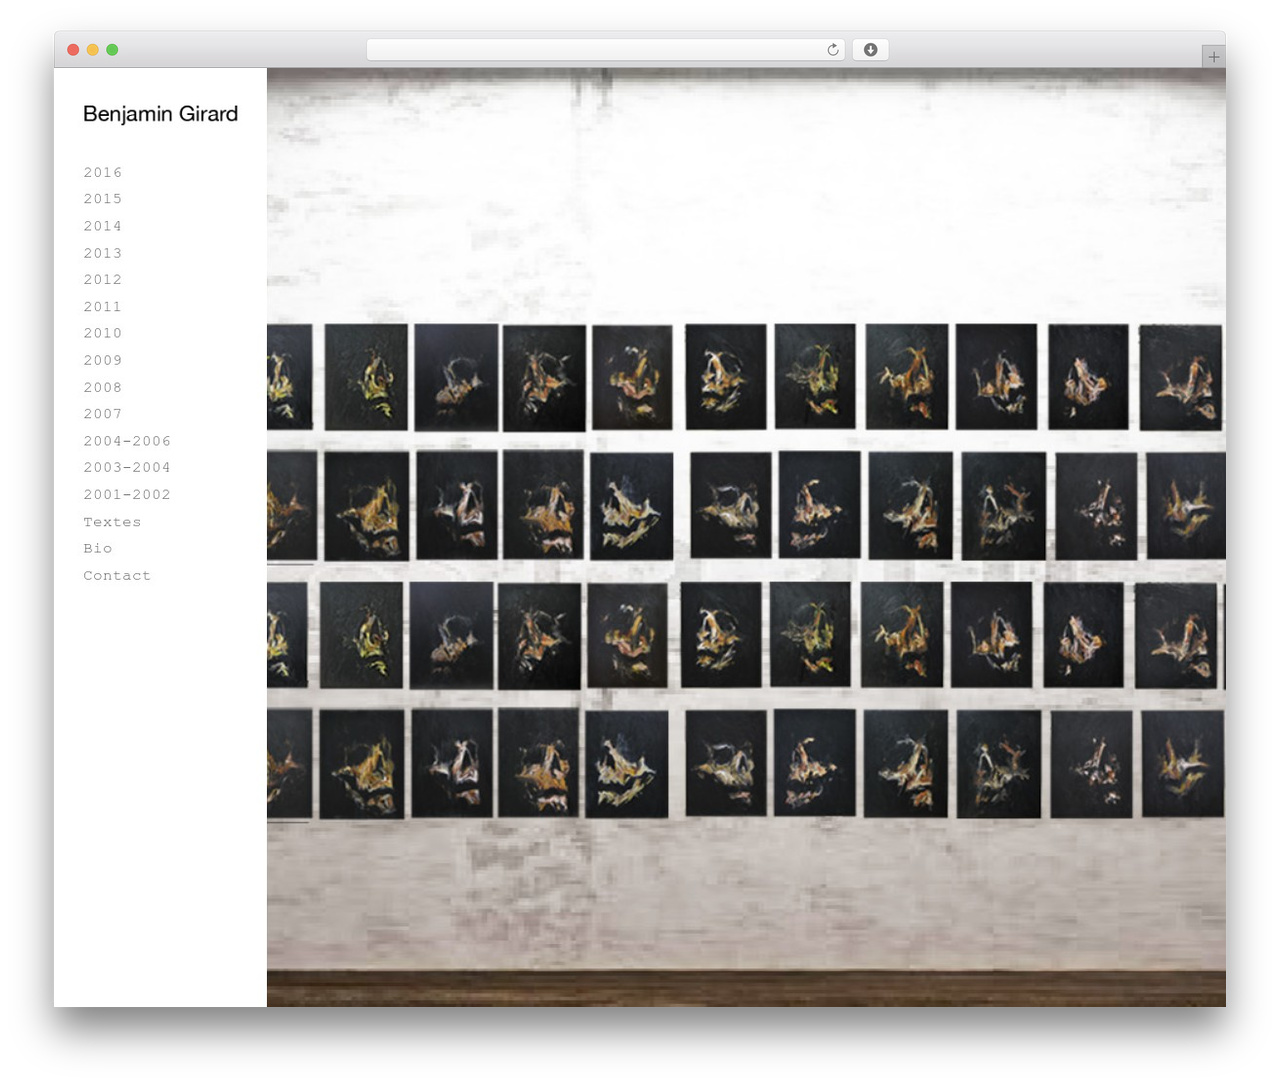Screen dimensions: 1280x1084
Task: Click inside the browser address bar
Action: [605, 50]
